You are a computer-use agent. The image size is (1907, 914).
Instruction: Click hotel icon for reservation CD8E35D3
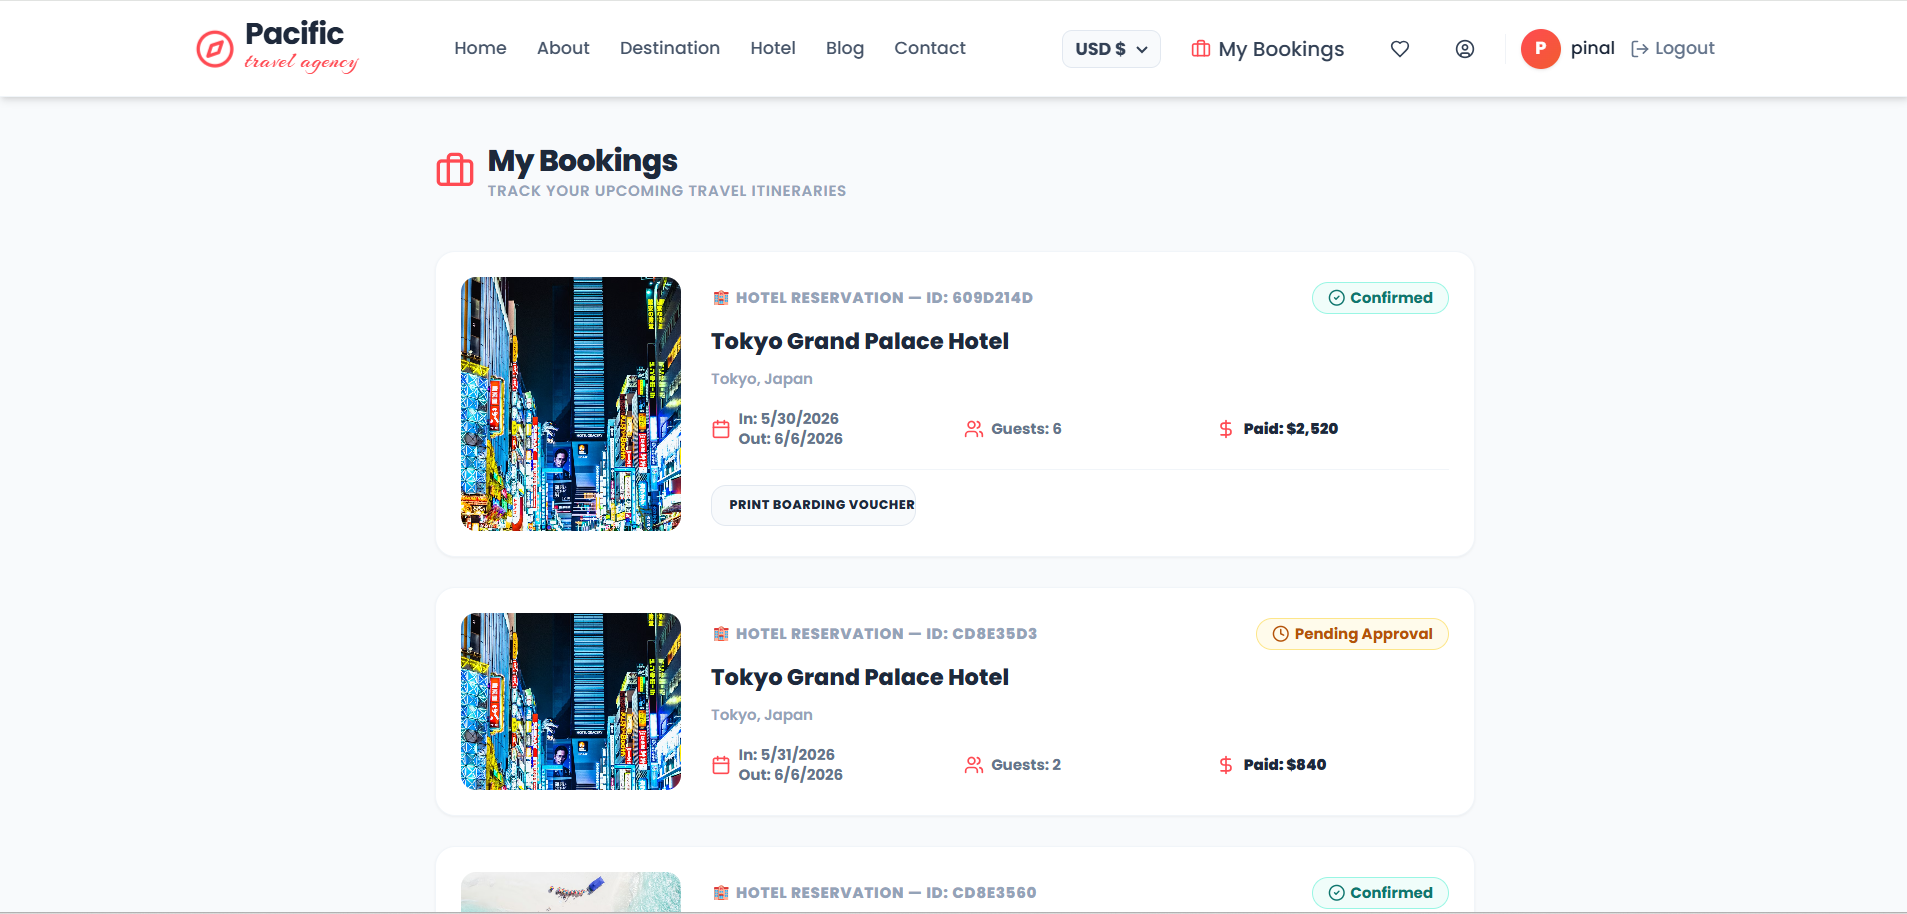tap(721, 634)
